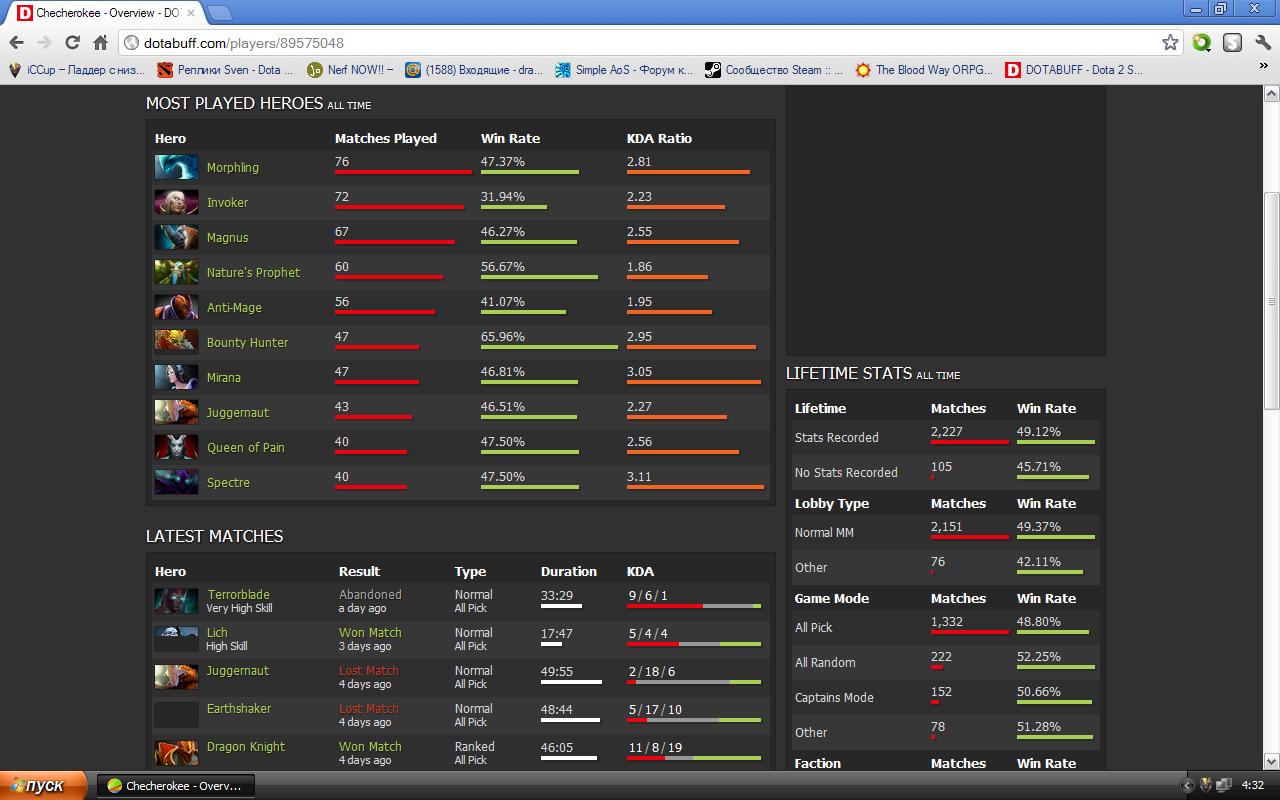This screenshot has height=800, width=1280.
Task: Click Terrorblade portrait in latest matches
Action: click(176, 600)
